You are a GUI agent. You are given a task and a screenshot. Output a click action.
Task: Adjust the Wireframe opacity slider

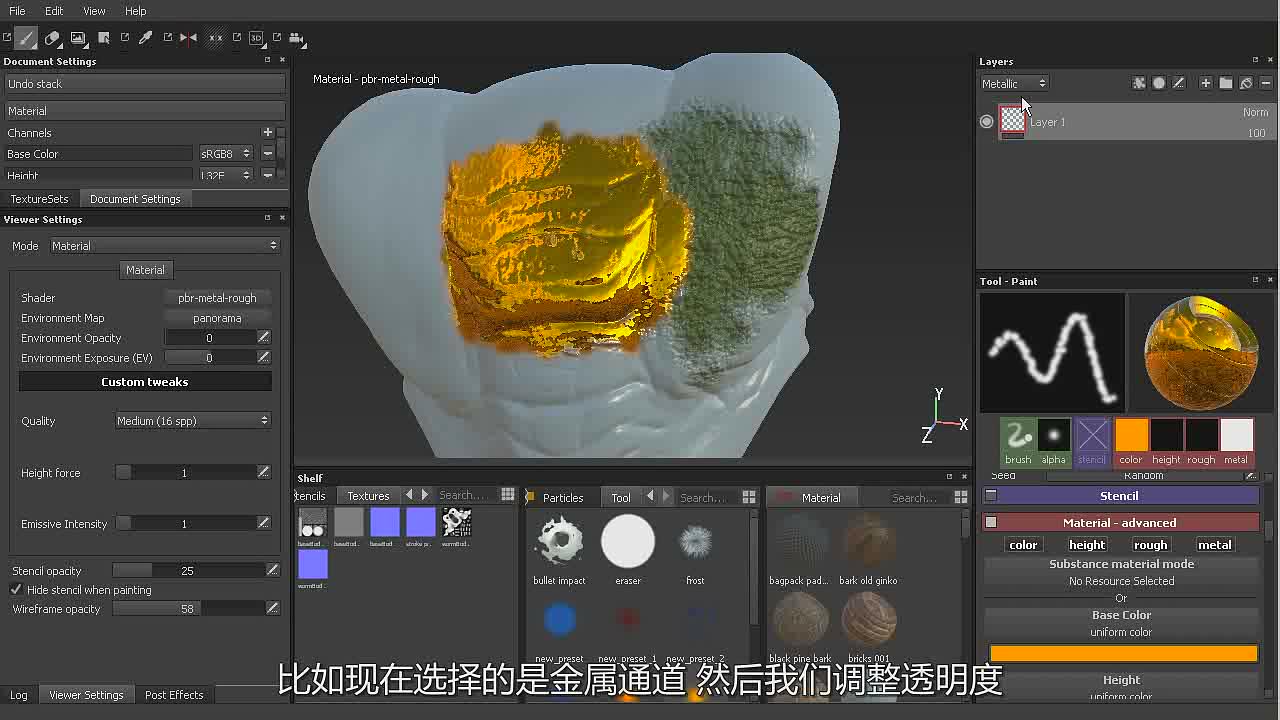(187, 609)
